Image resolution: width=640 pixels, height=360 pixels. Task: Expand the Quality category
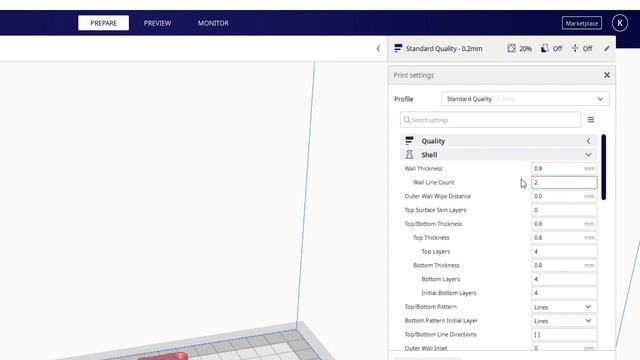click(x=498, y=141)
